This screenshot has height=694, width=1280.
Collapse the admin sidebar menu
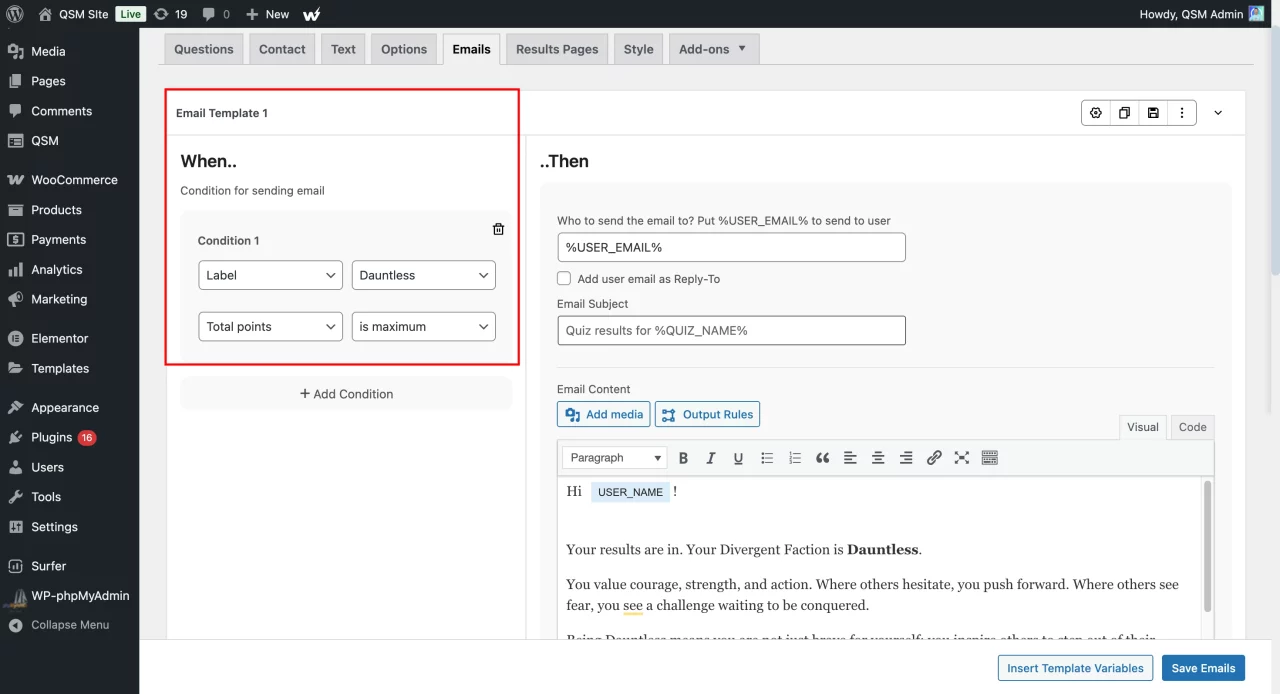click(x=69, y=625)
